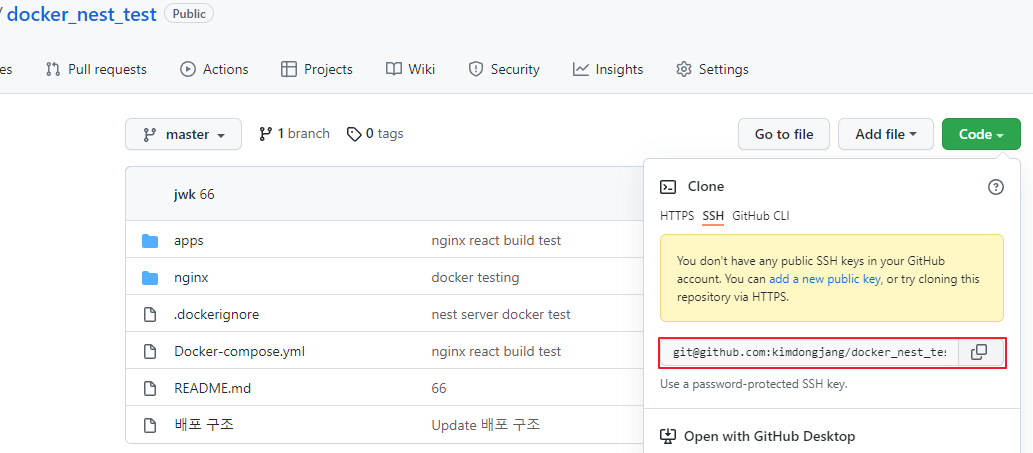Open the Clone help question mark
1033x453 pixels.
coord(995,187)
